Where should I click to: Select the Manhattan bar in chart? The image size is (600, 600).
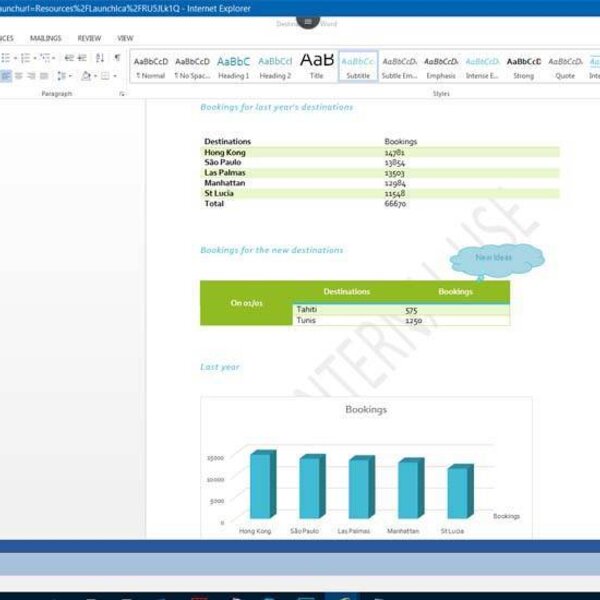pyautogui.click(x=411, y=488)
